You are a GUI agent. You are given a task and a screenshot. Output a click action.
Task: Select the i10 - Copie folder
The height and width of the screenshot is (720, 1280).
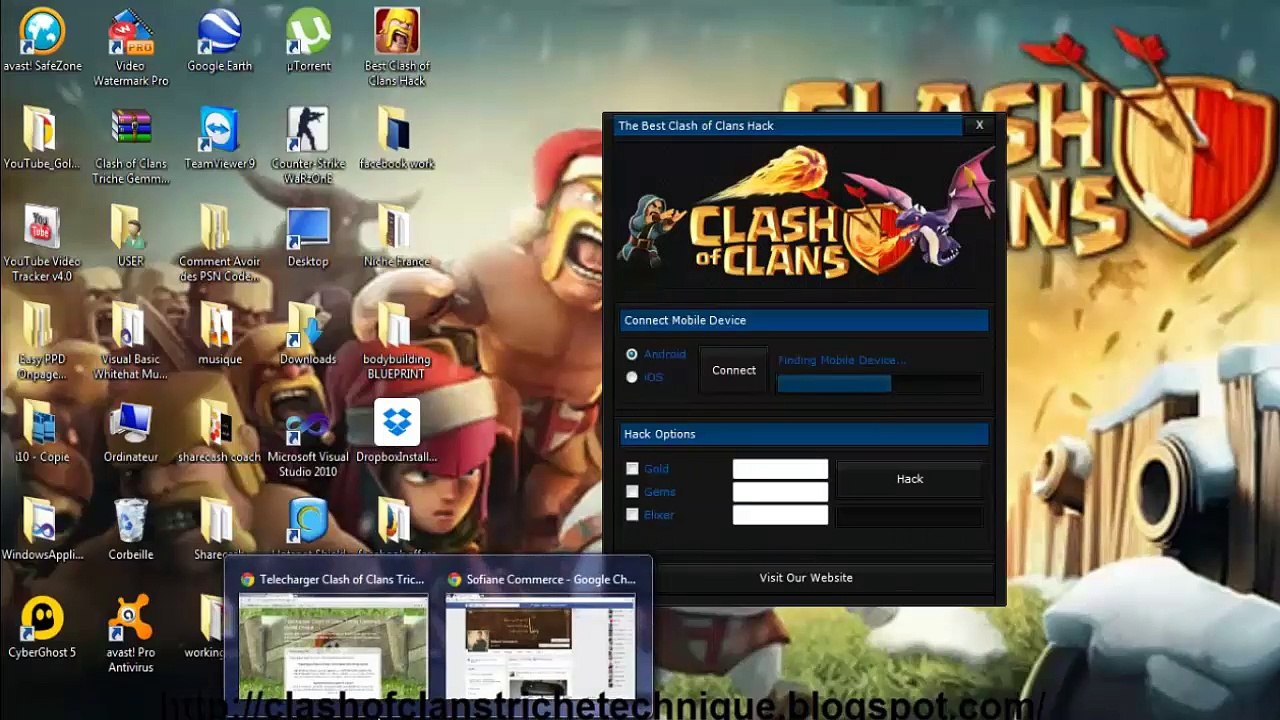click(42, 432)
